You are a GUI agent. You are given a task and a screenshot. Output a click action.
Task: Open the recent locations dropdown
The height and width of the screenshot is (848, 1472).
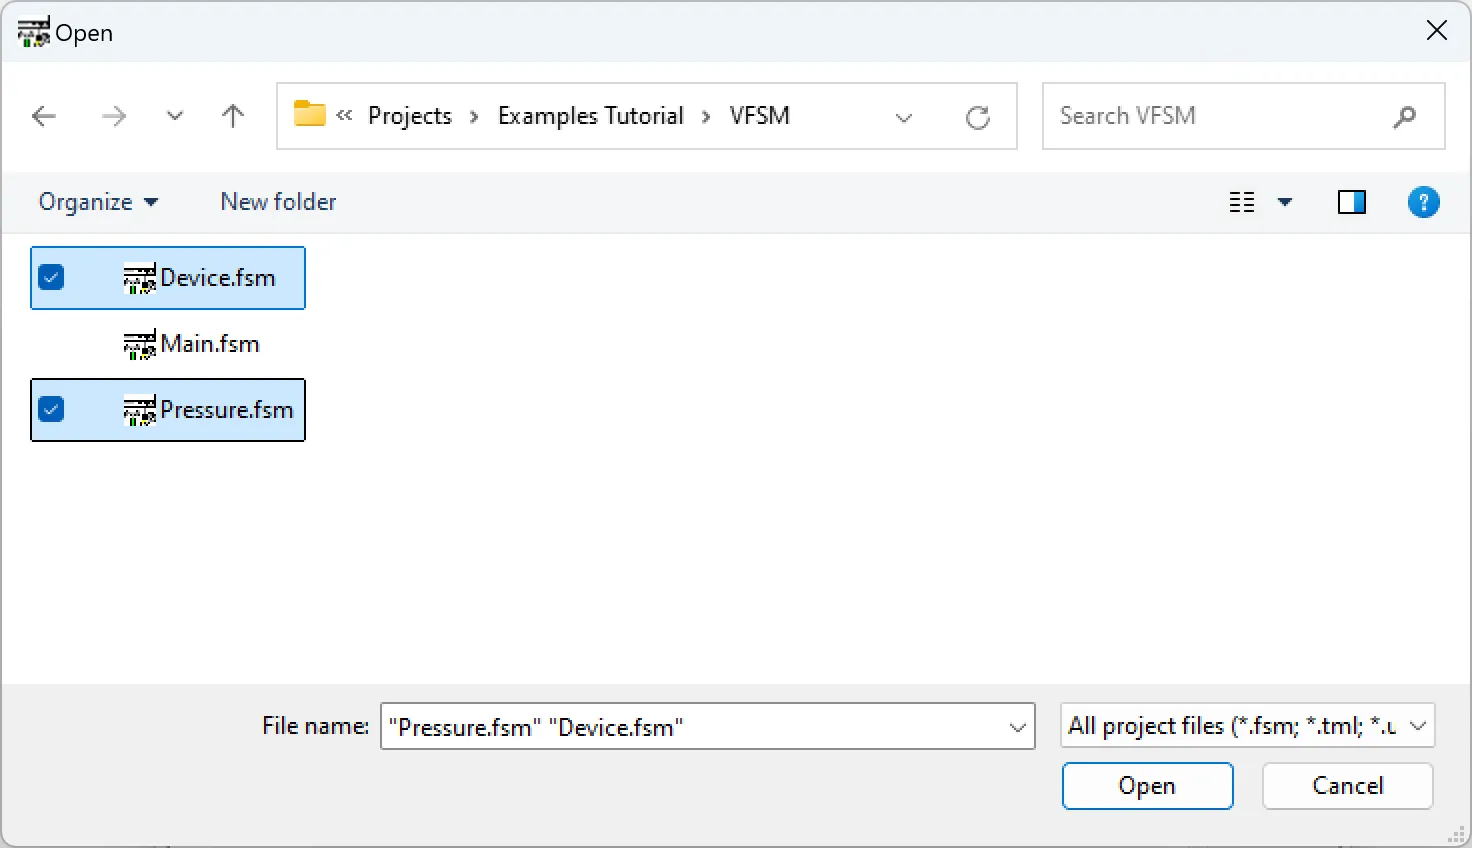[175, 116]
